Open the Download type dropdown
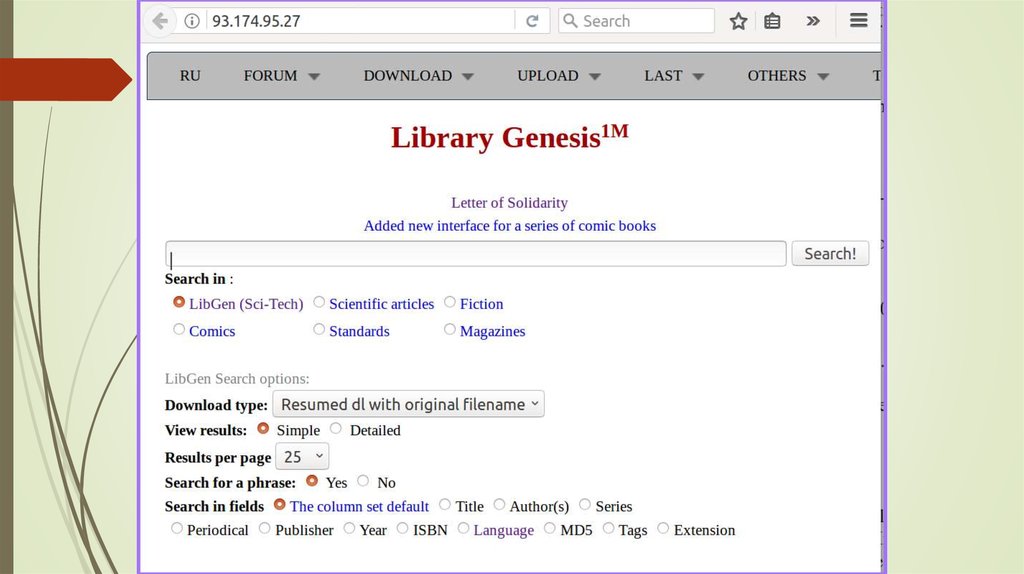Image resolution: width=1024 pixels, height=574 pixels. point(408,404)
